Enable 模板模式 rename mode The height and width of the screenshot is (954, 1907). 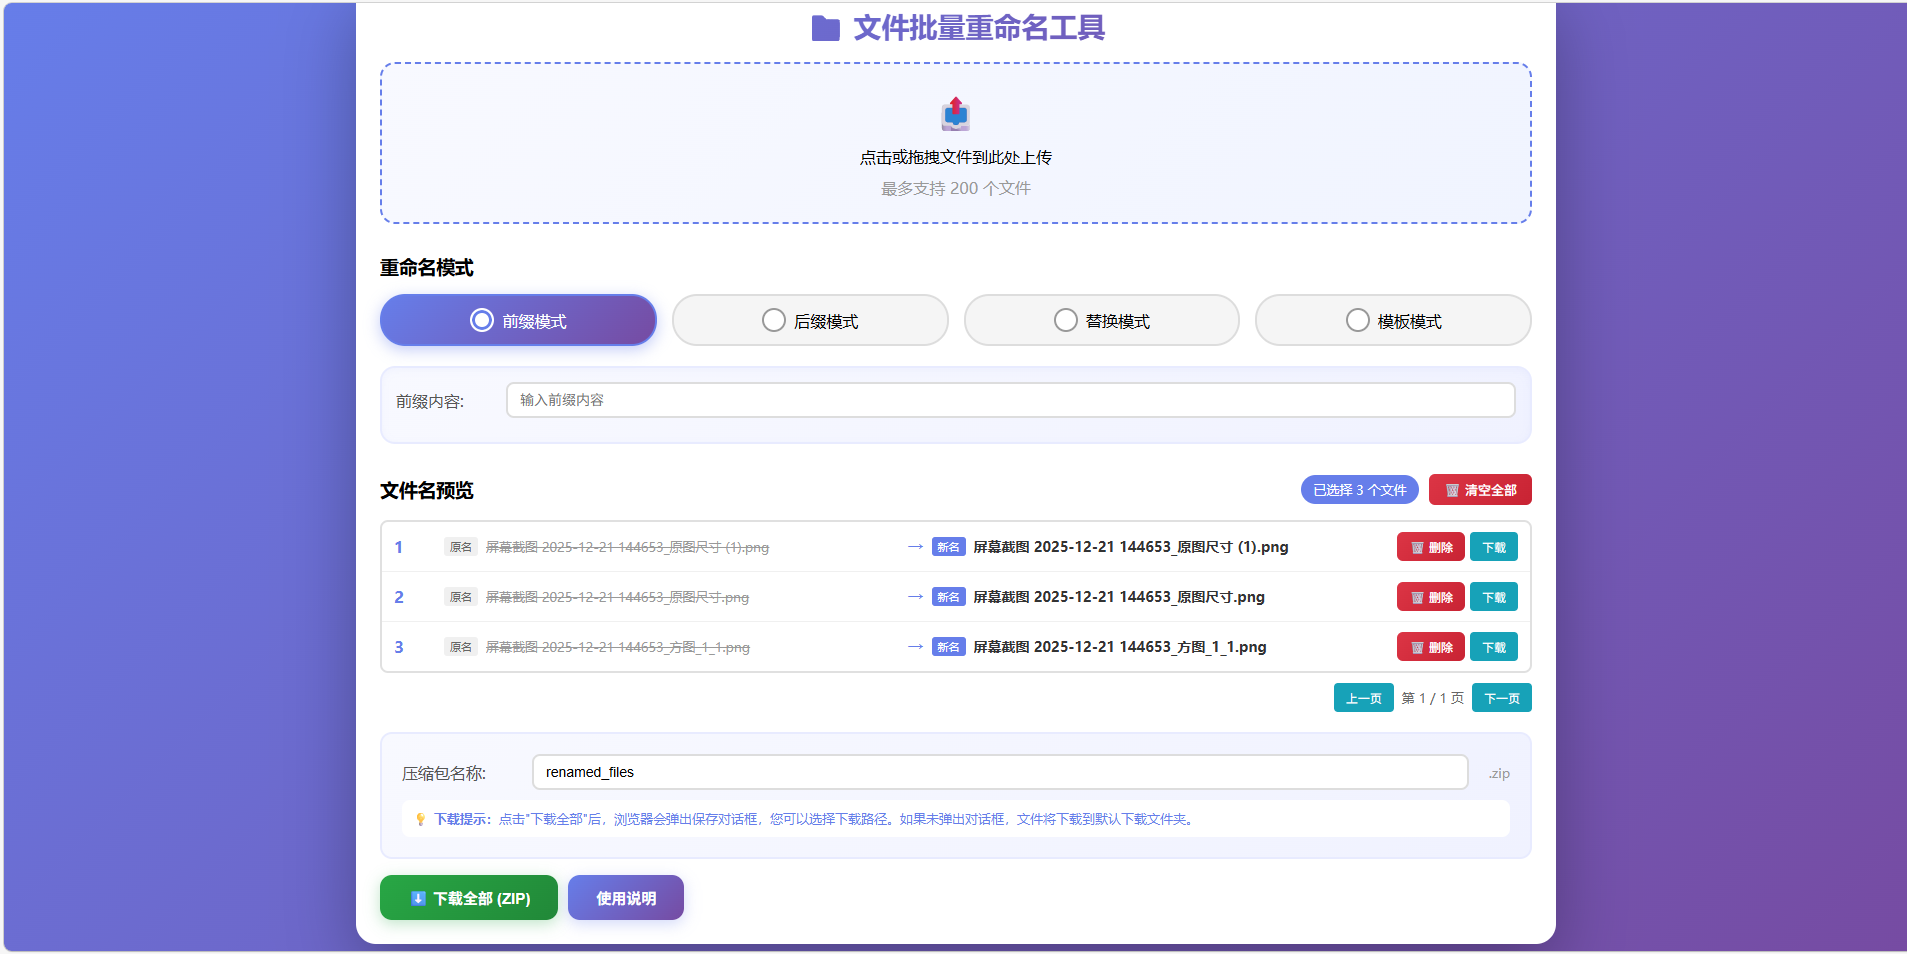point(1392,320)
